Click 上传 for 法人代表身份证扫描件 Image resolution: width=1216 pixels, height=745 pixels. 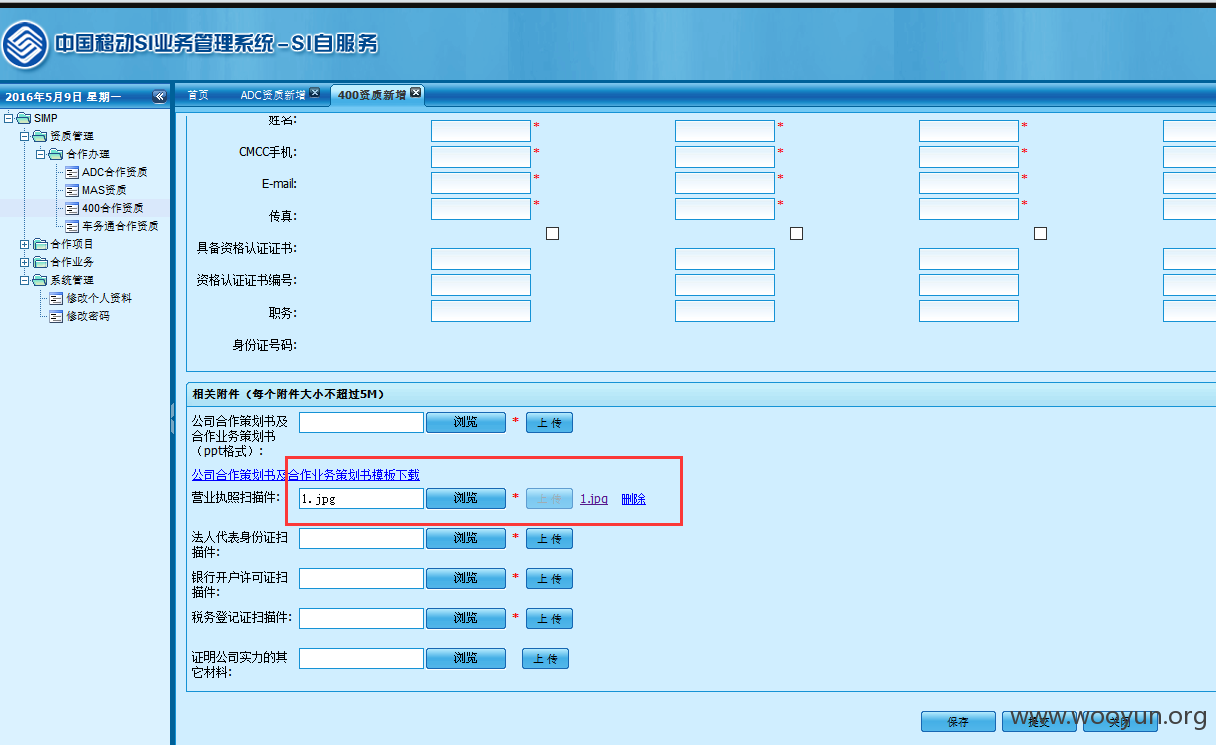point(549,539)
